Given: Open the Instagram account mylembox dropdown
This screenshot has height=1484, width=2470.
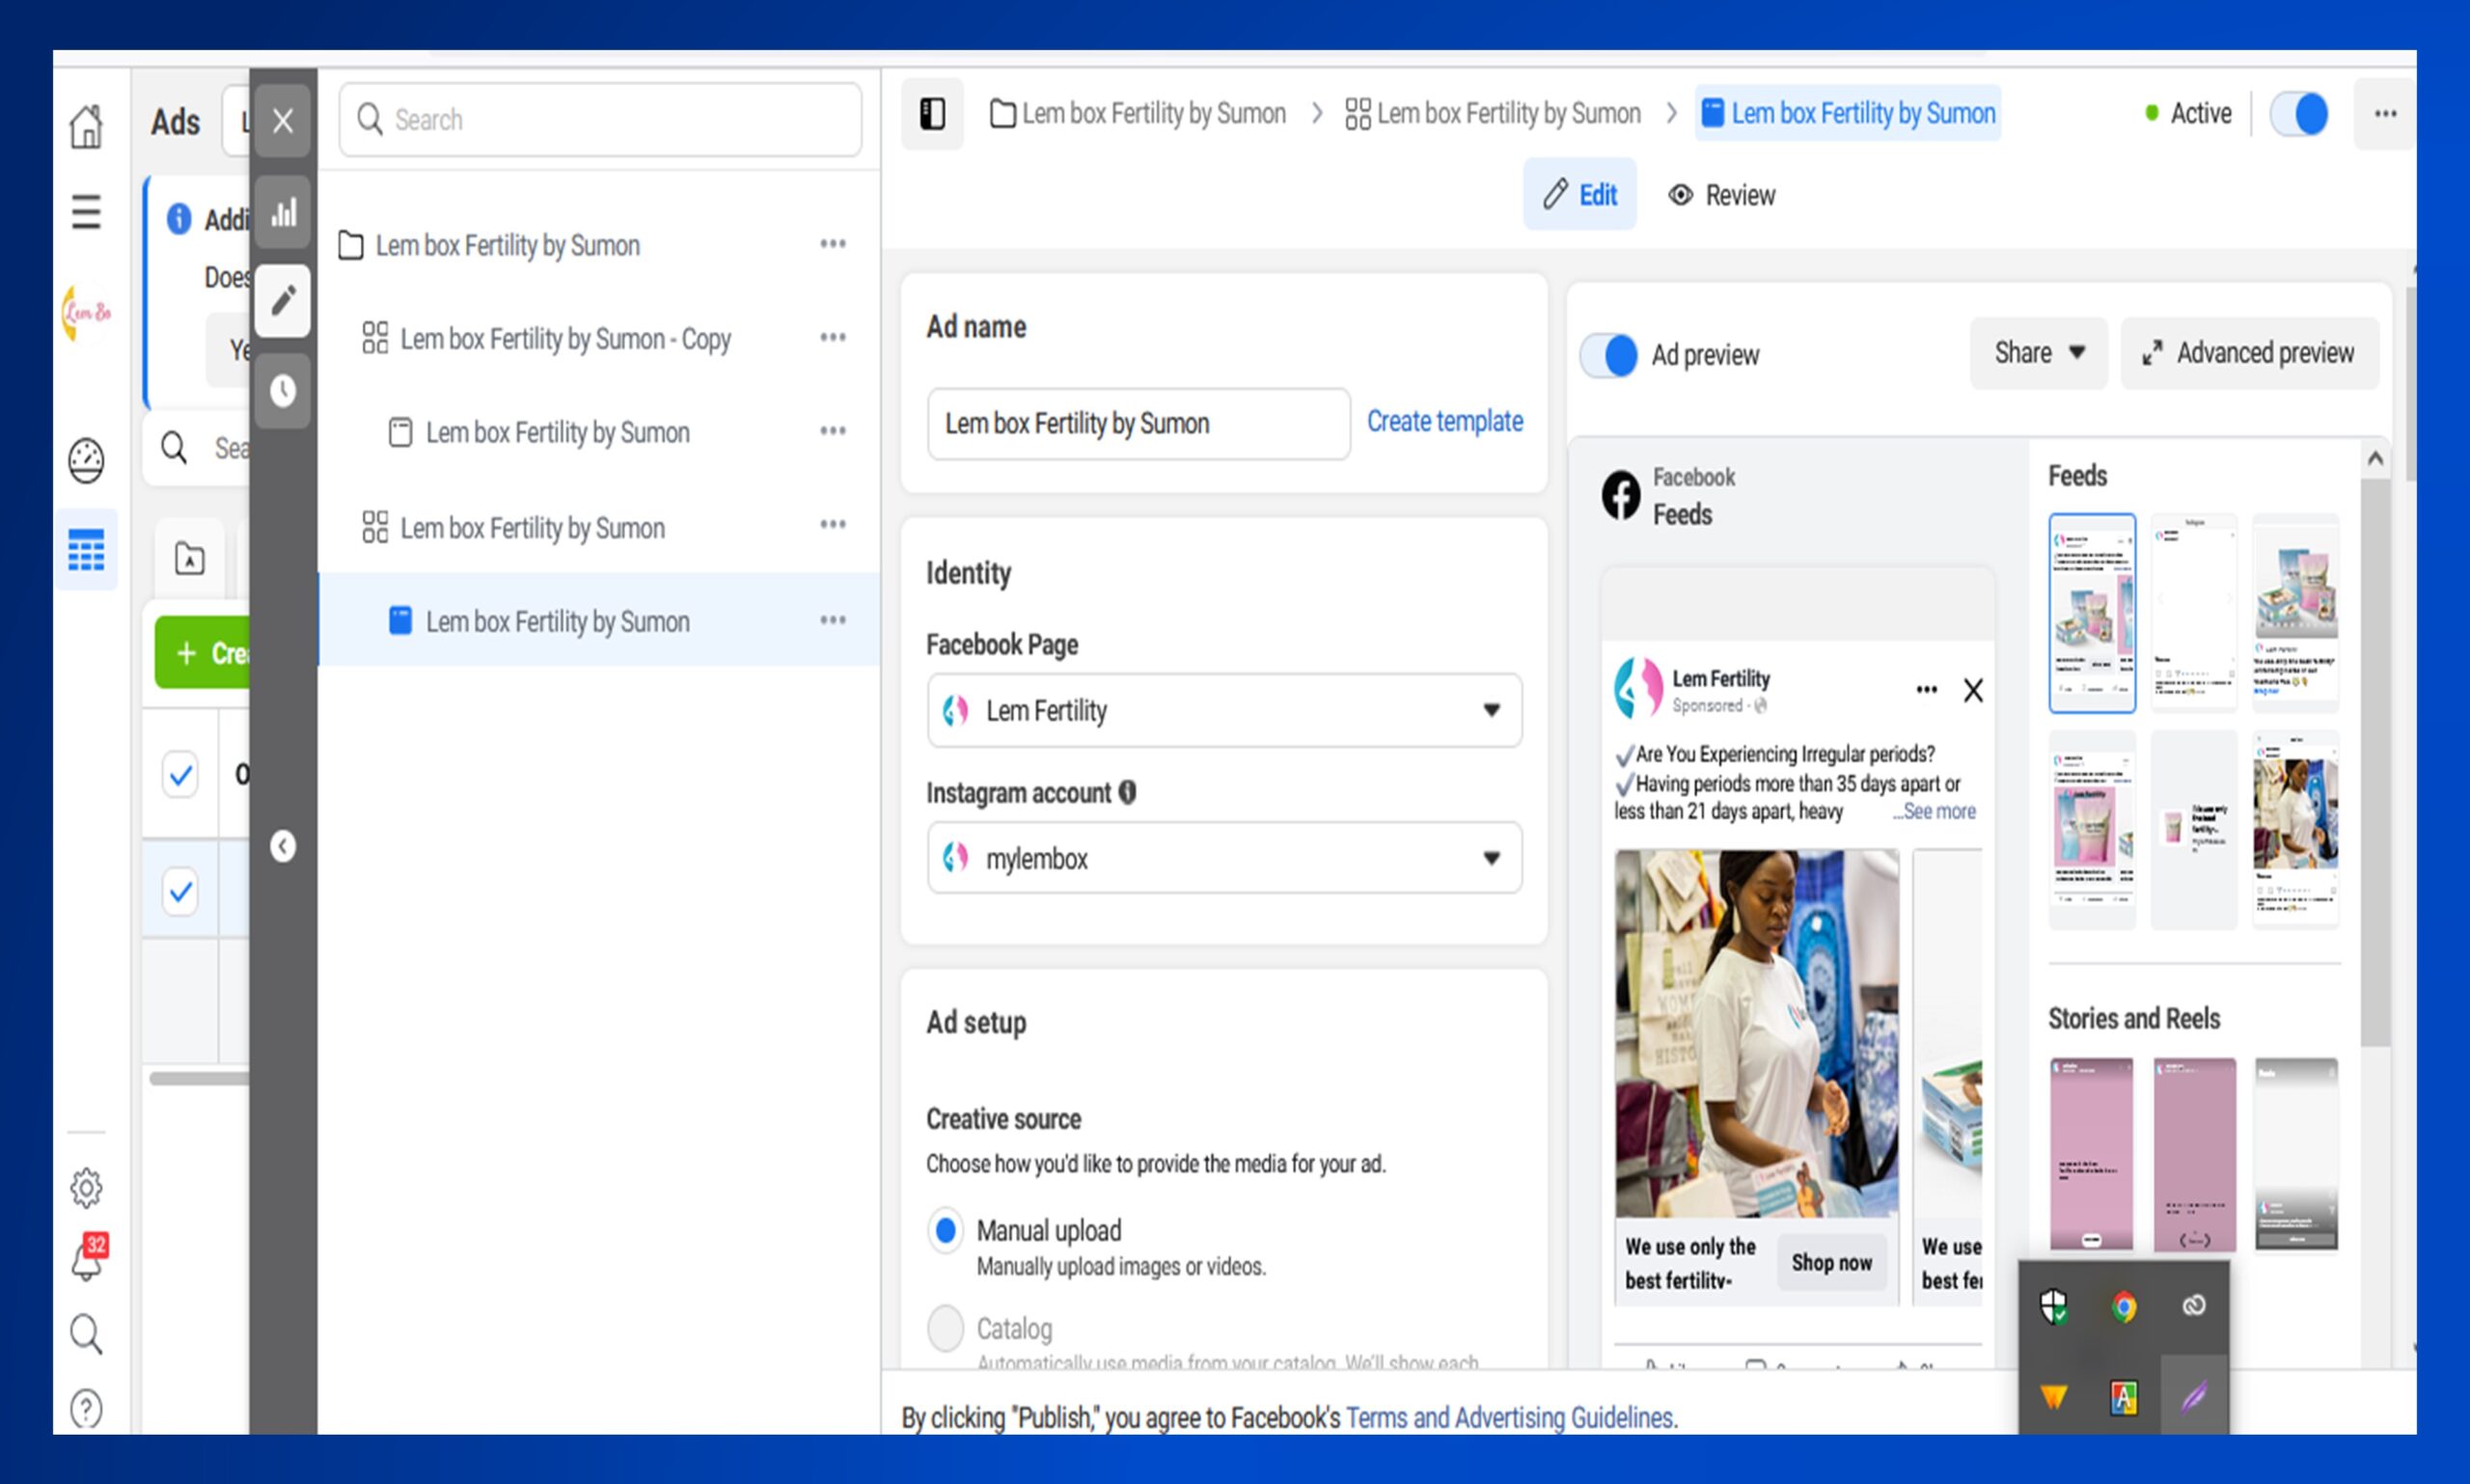Looking at the screenshot, I should 1224,857.
